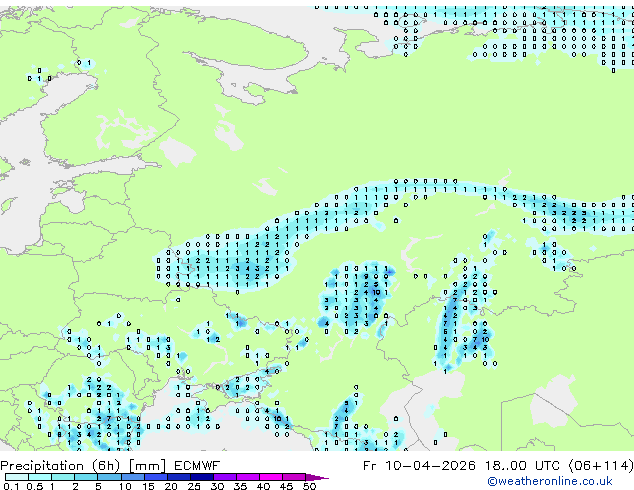Click the 2–5 mm legend color swatch
The image size is (634, 490).
click(86, 477)
